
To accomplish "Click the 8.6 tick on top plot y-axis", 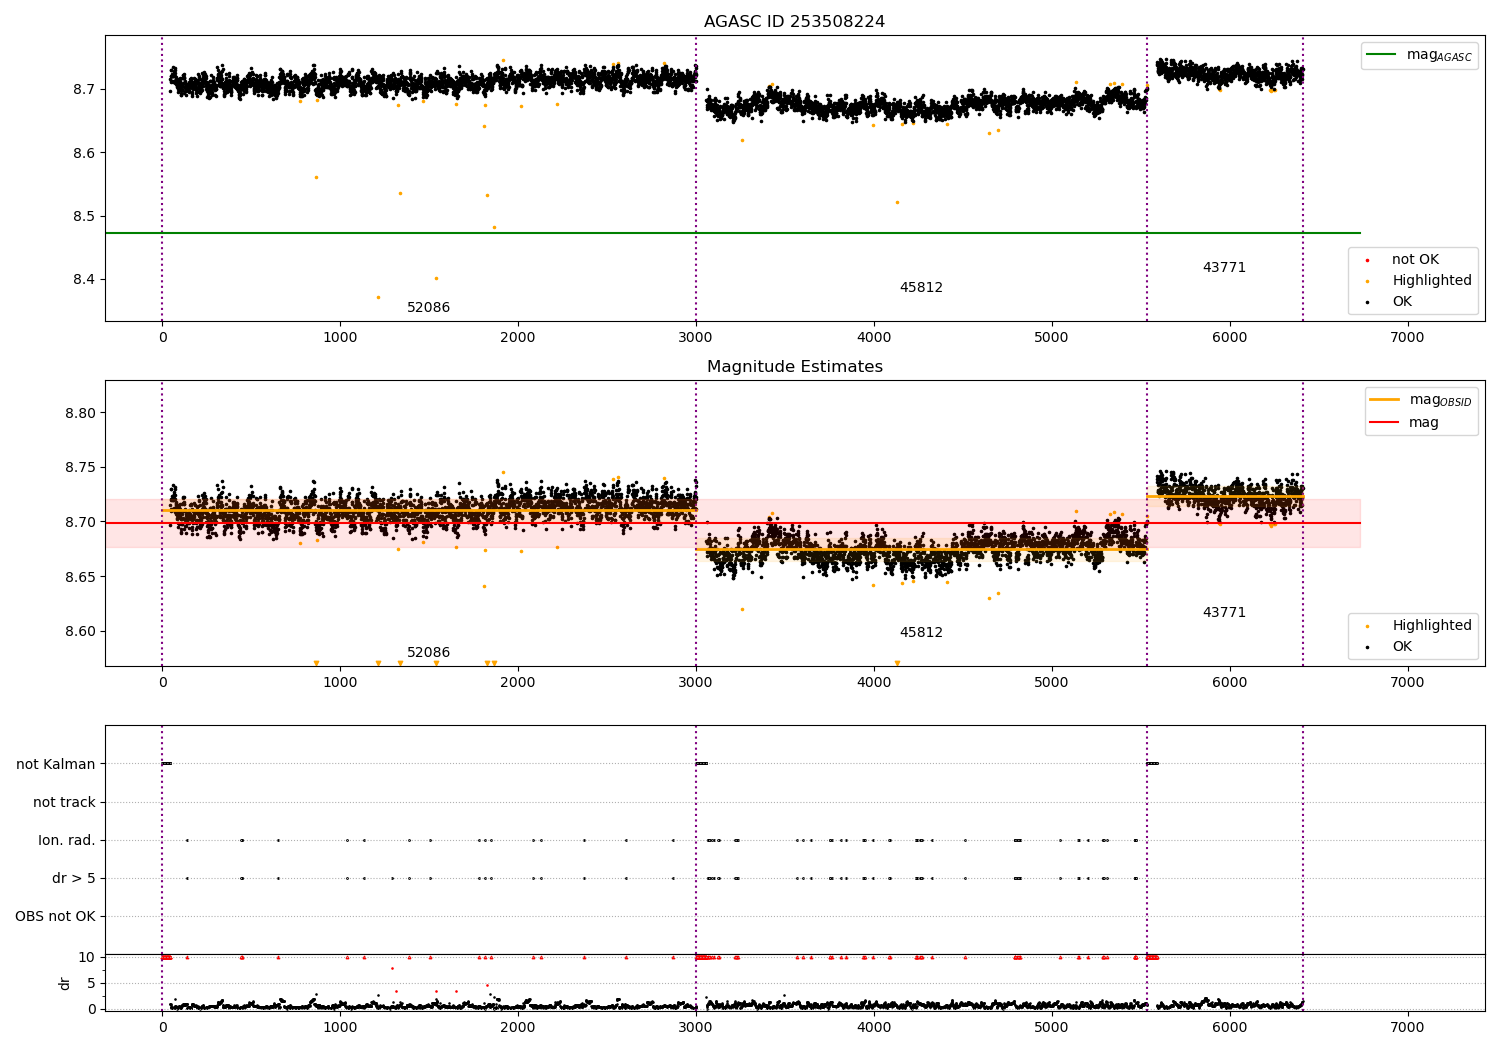I will (84, 153).
